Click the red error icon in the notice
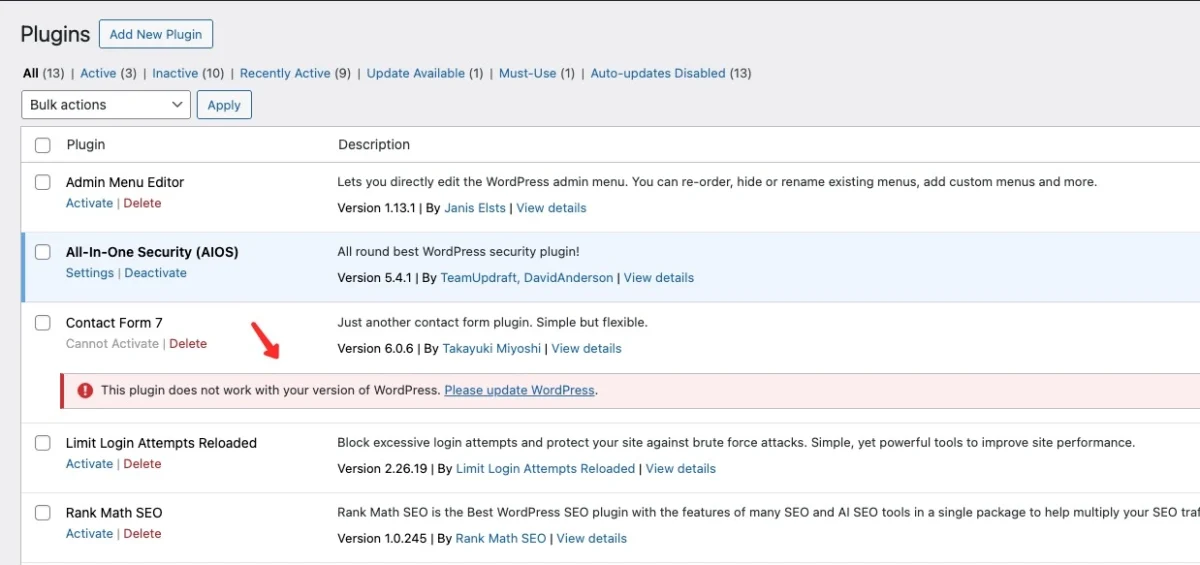This screenshot has height=565, width=1200. point(85,391)
